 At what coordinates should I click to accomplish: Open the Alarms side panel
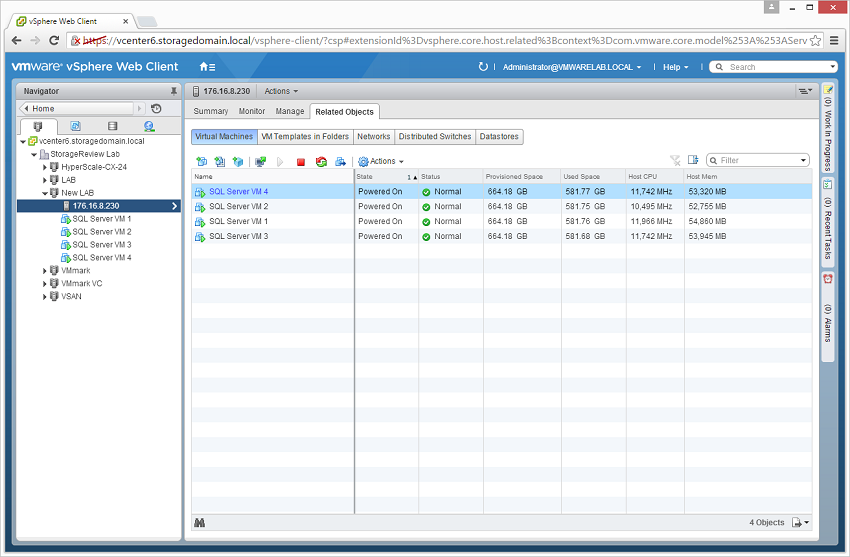point(828,315)
